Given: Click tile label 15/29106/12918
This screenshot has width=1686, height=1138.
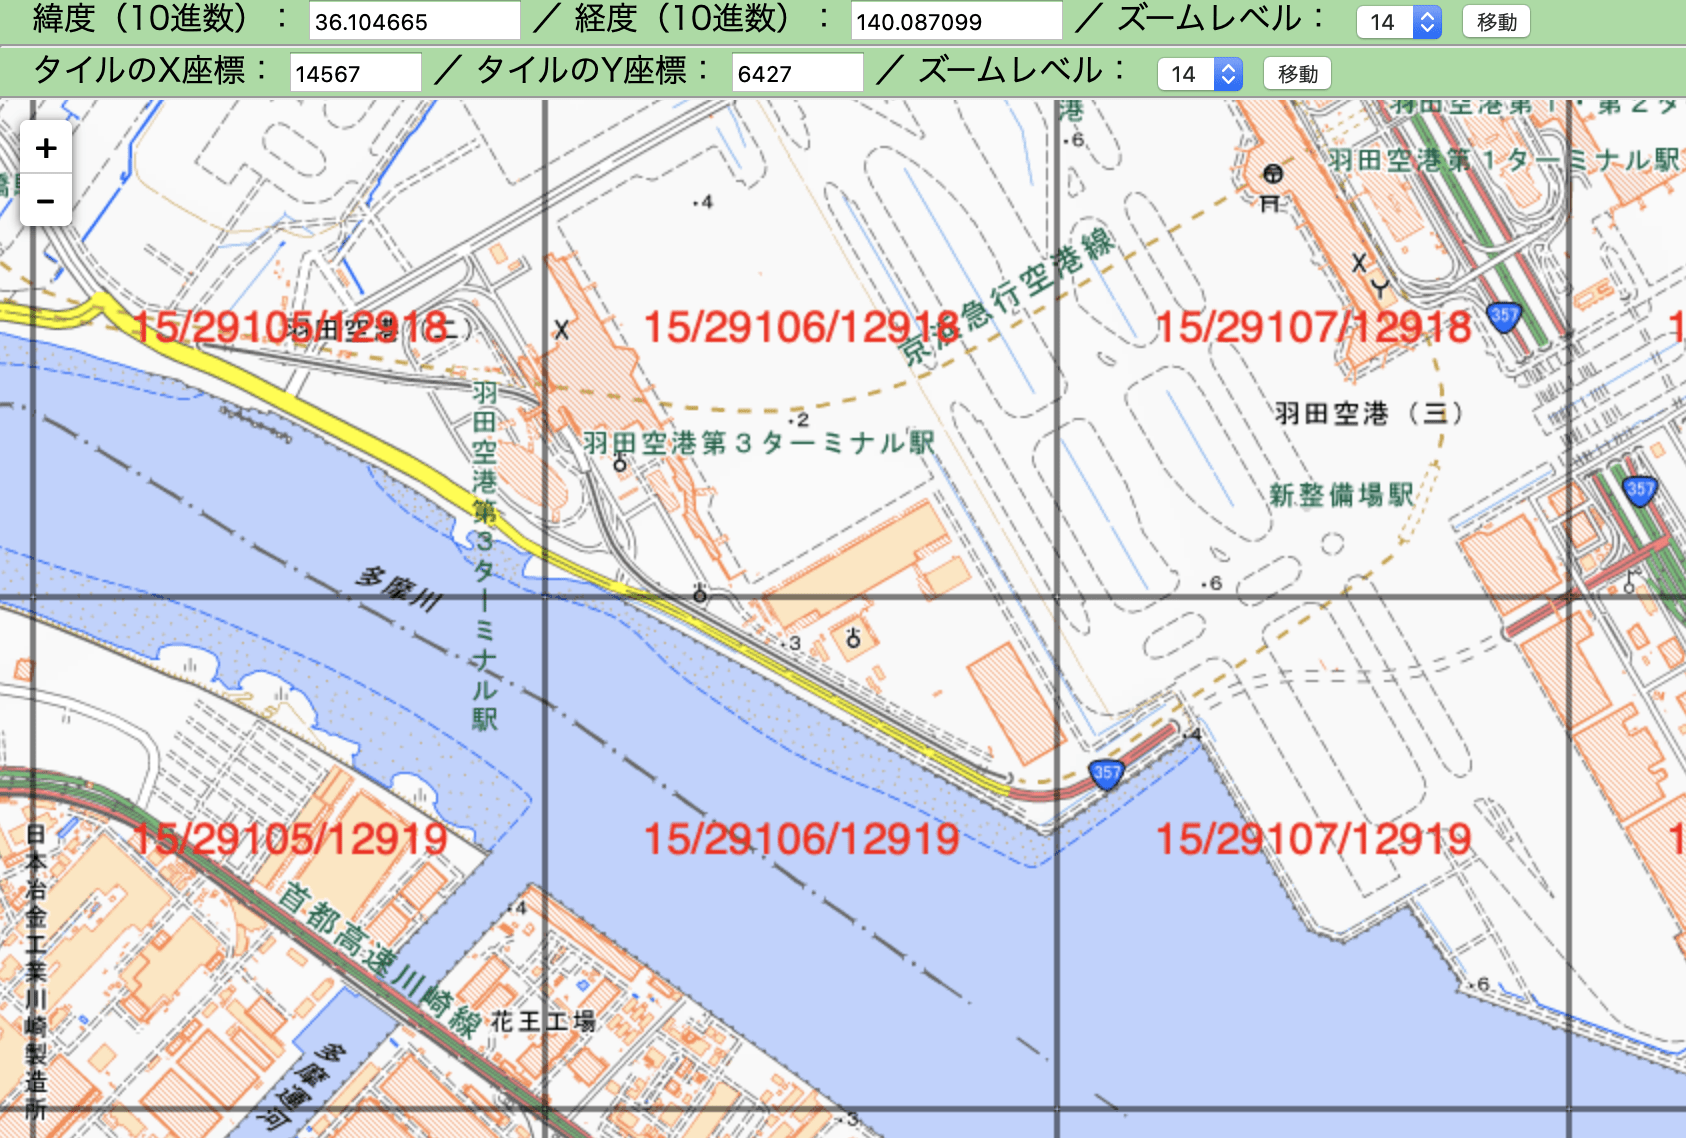Looking at the screenshot, I should point(801,327).
